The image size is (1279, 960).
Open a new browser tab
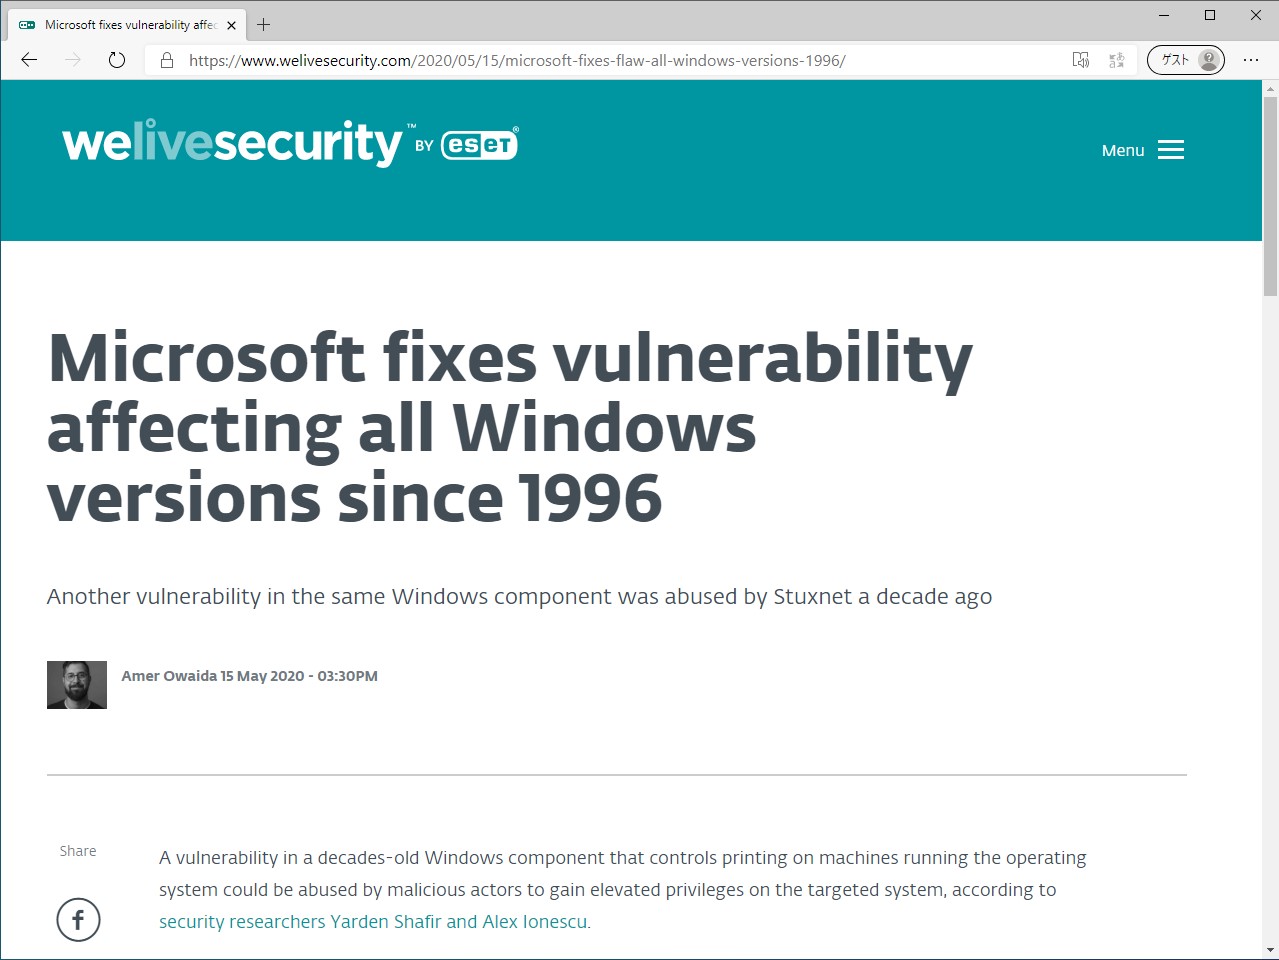tap(263, 24)
